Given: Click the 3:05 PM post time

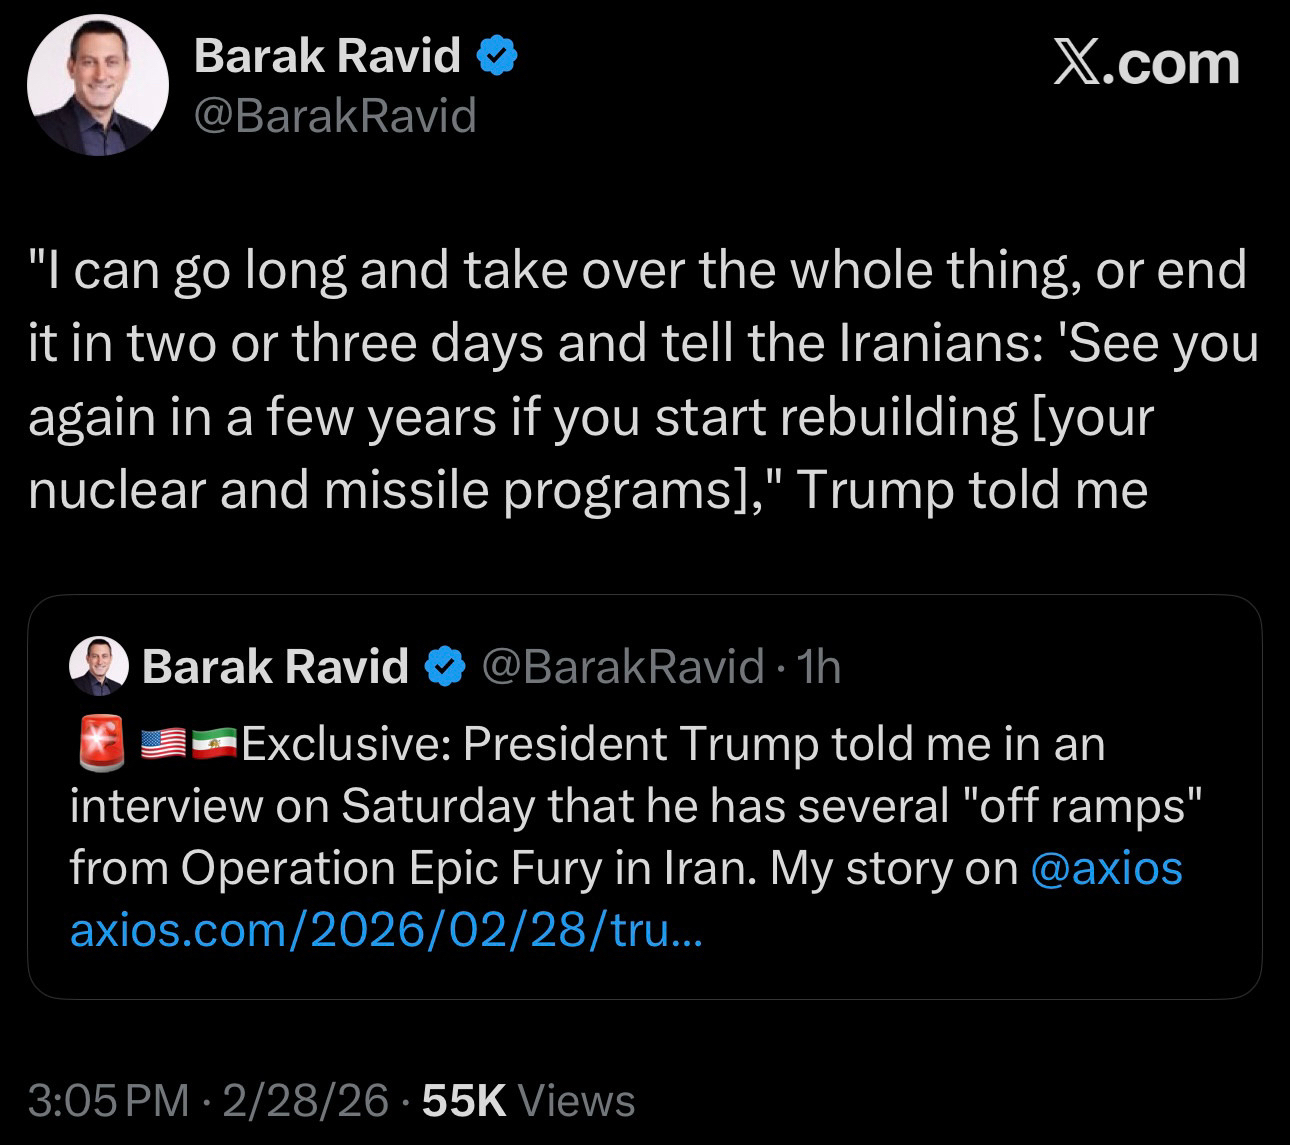Looking at the screenshot, I should click(x=108, y=1101).
